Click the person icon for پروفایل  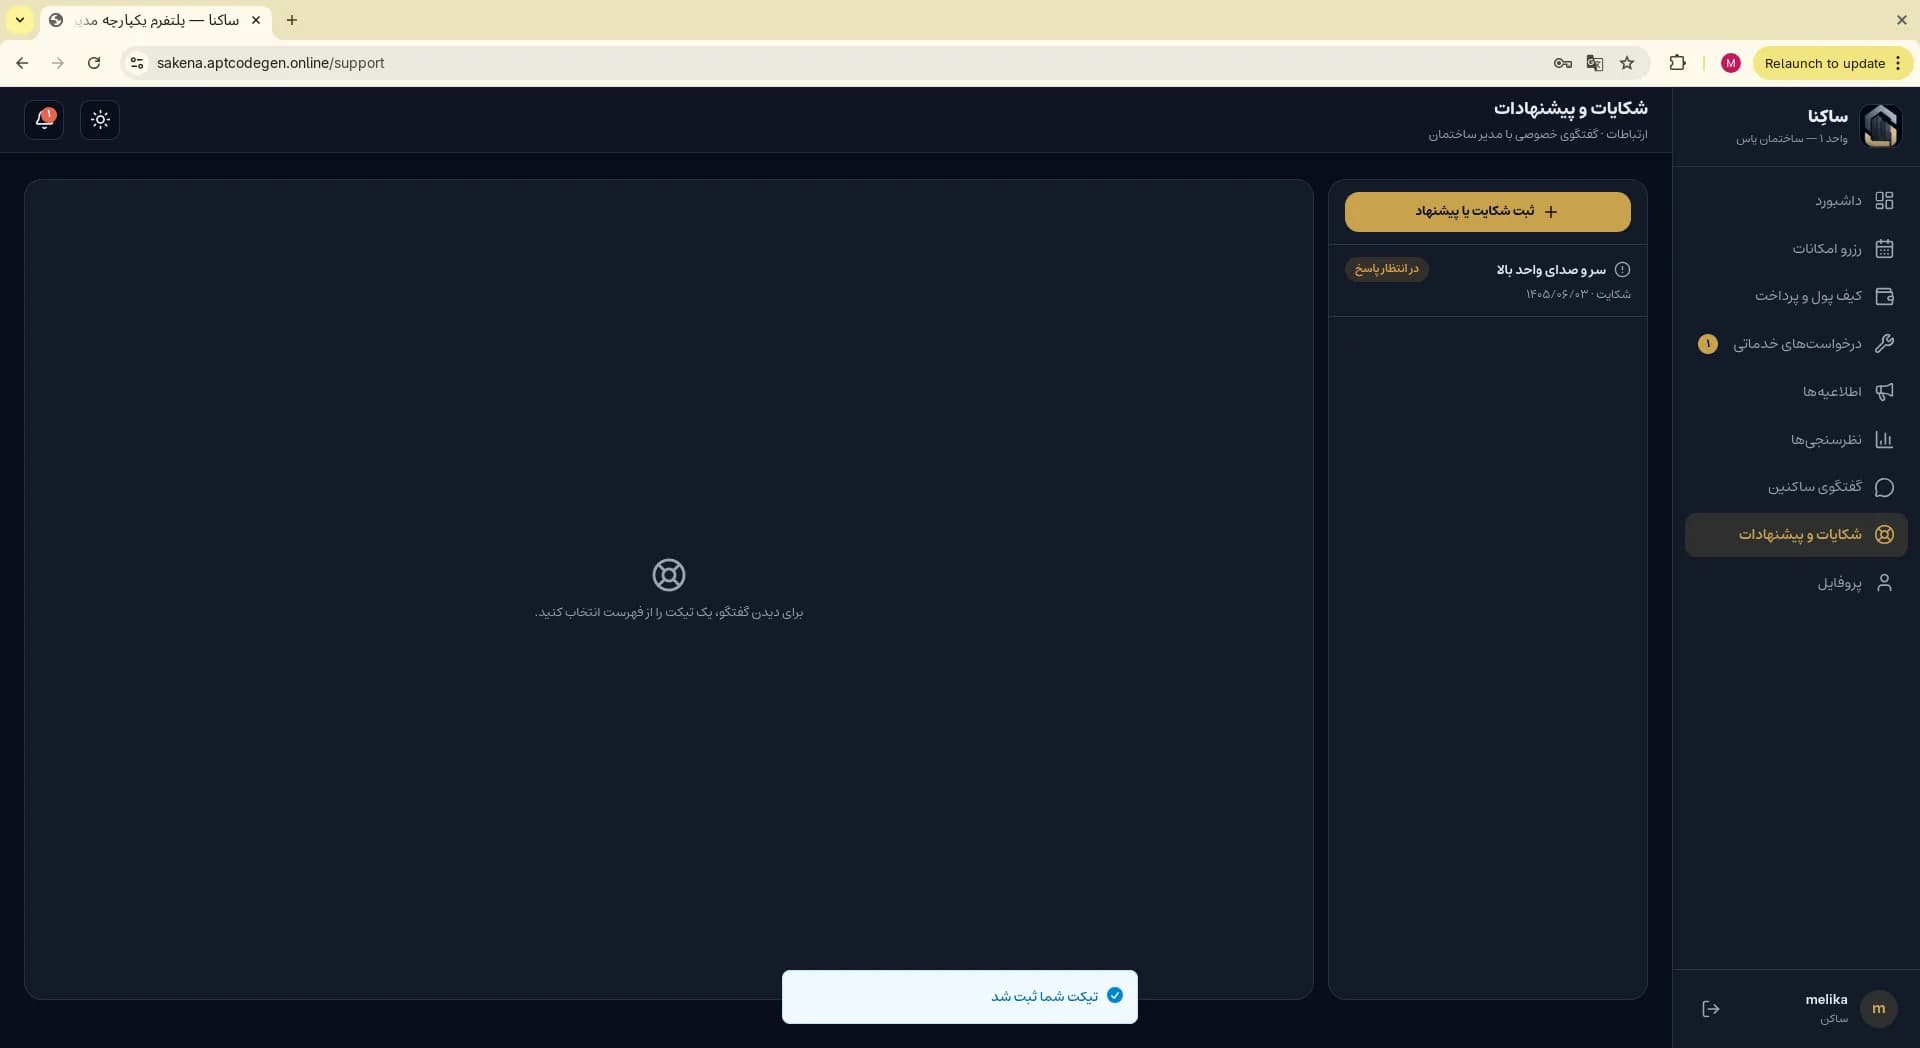(1884, 583)
